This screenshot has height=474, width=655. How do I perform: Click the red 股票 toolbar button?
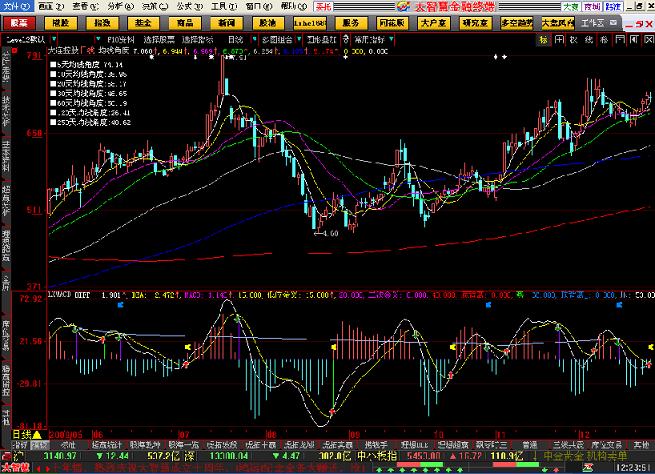(20, 21)
